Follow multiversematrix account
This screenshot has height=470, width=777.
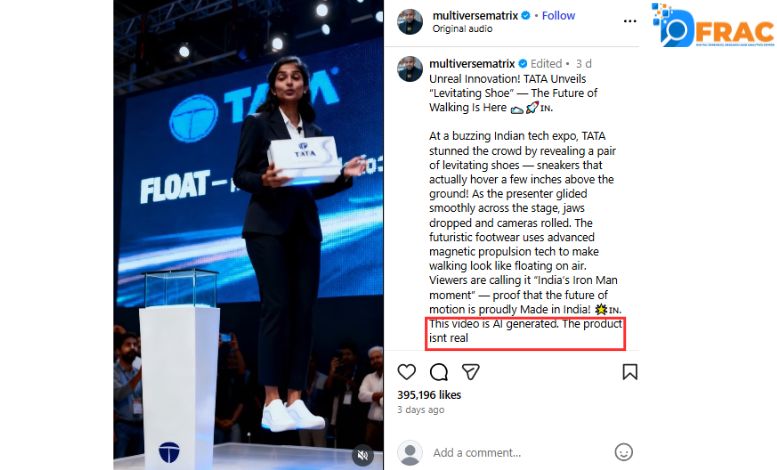(x=558, y=16)
